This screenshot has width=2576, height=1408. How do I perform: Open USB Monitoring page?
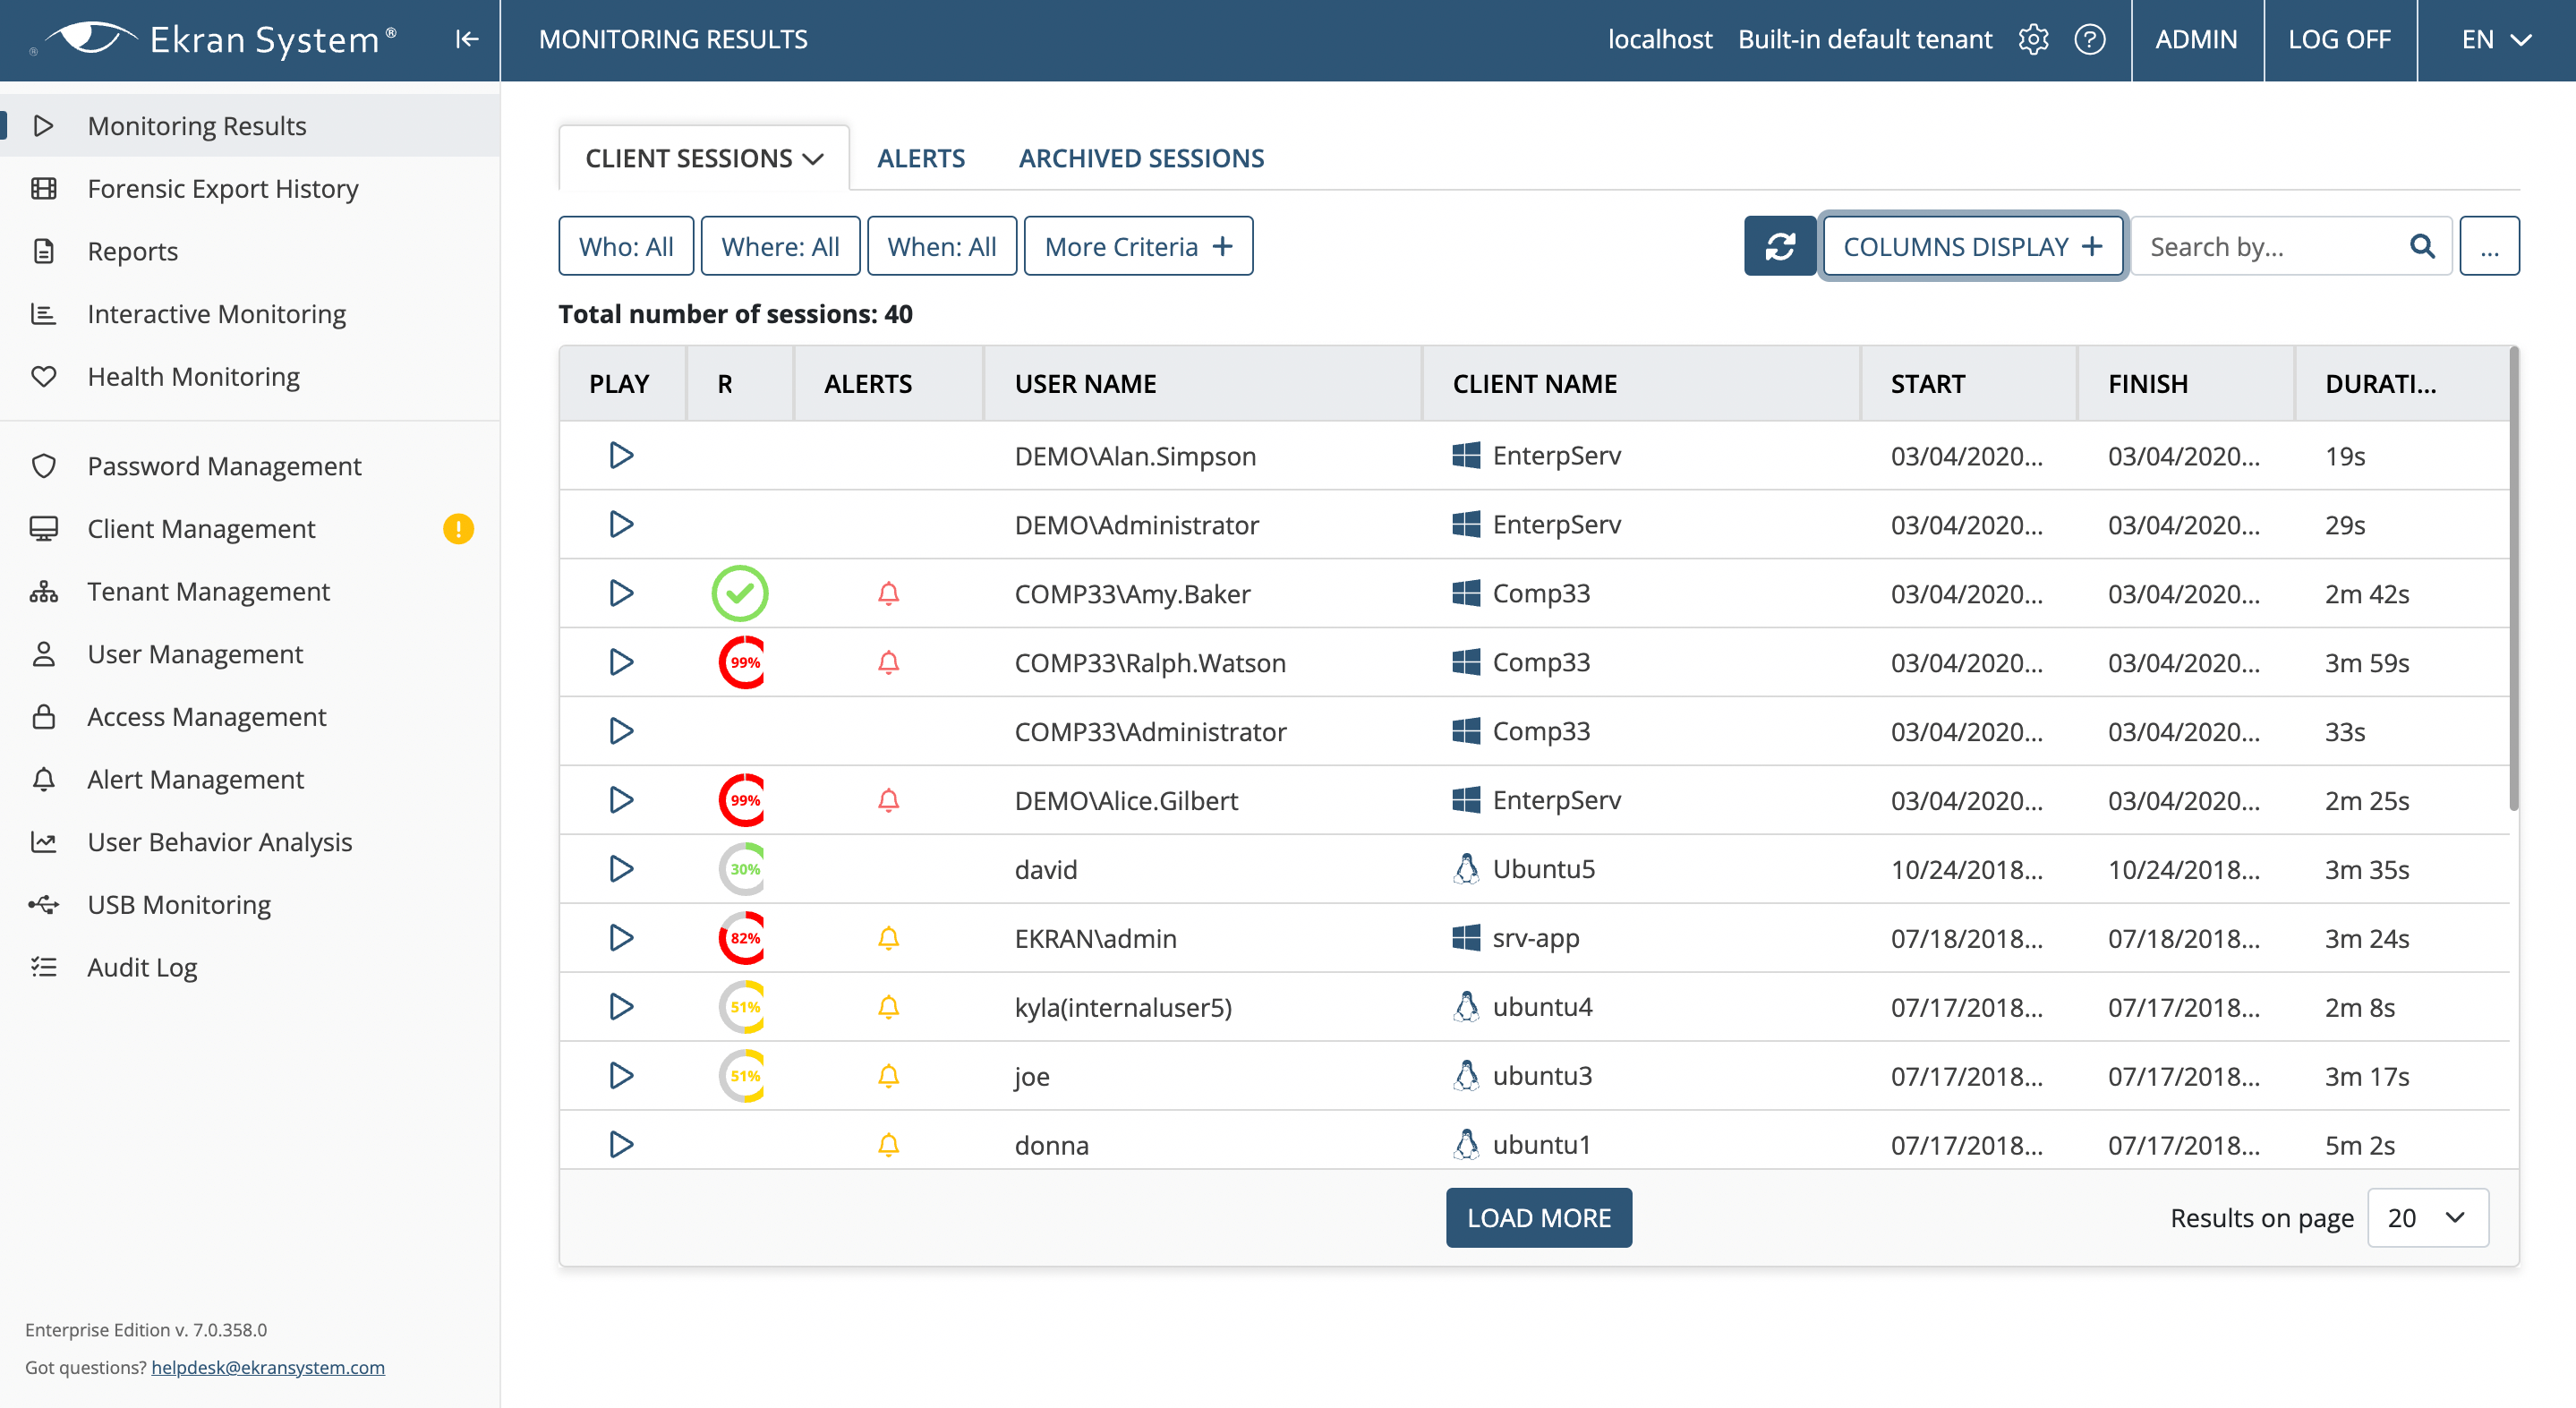[250, 905]
